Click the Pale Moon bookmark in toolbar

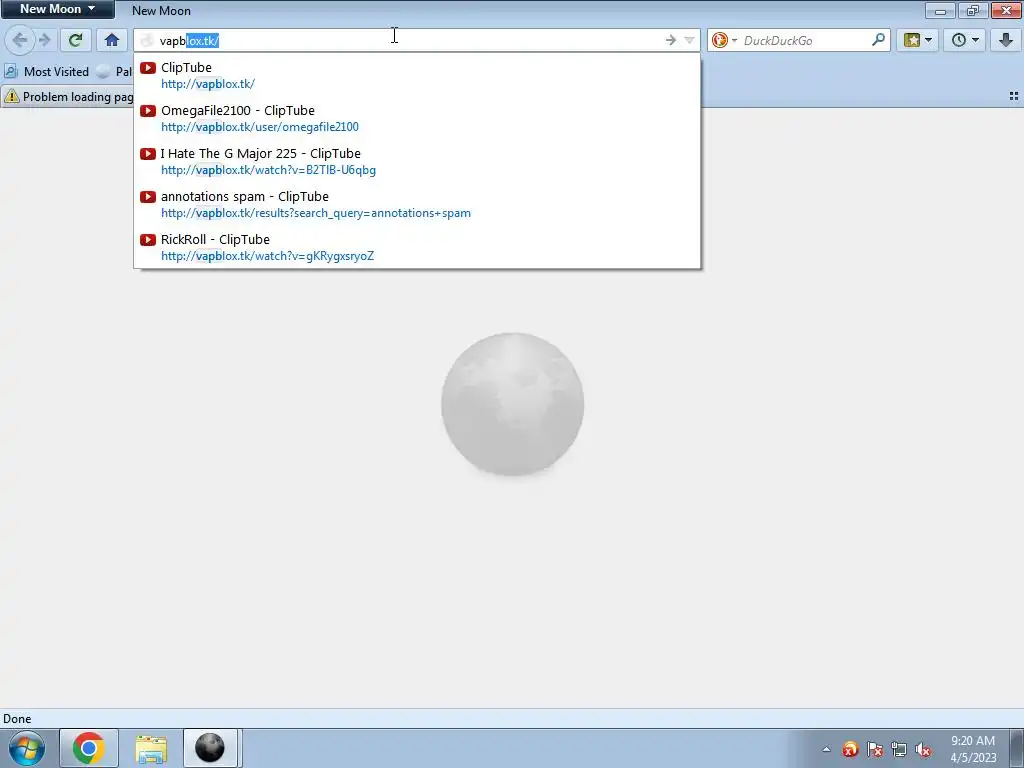coord(114,71)
